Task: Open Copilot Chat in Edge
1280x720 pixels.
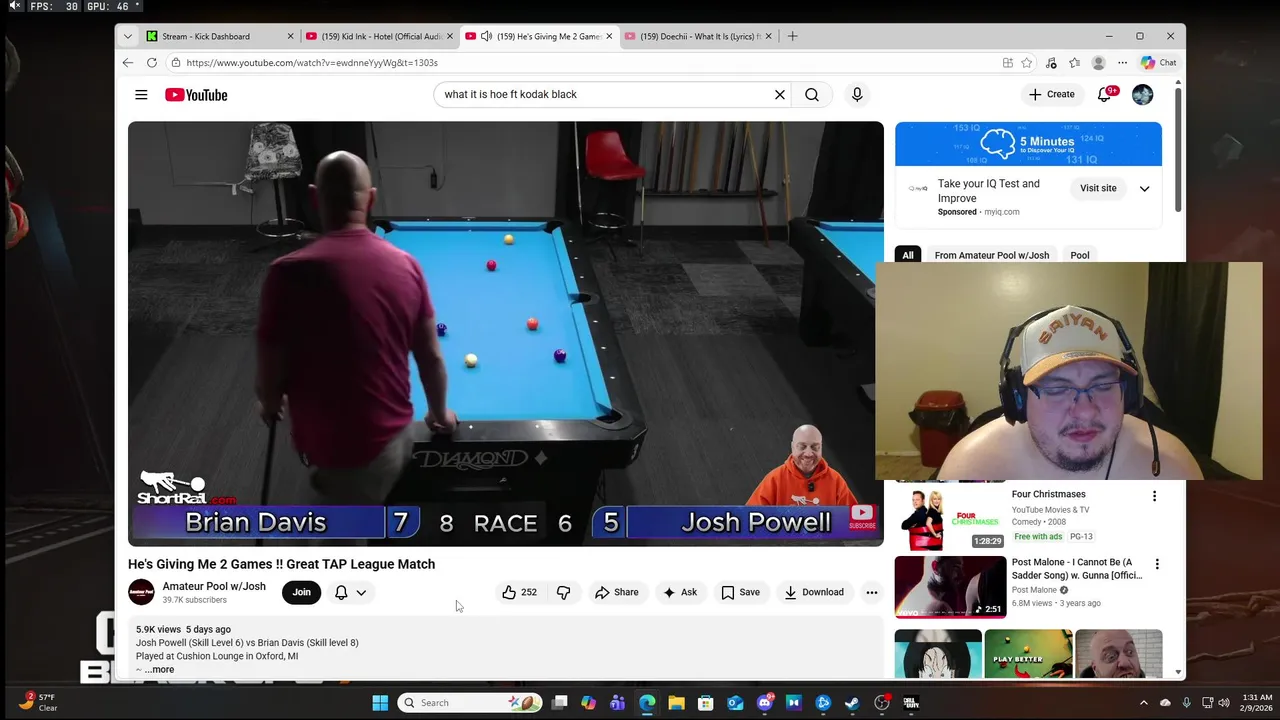Action: tap(1159, 62)
